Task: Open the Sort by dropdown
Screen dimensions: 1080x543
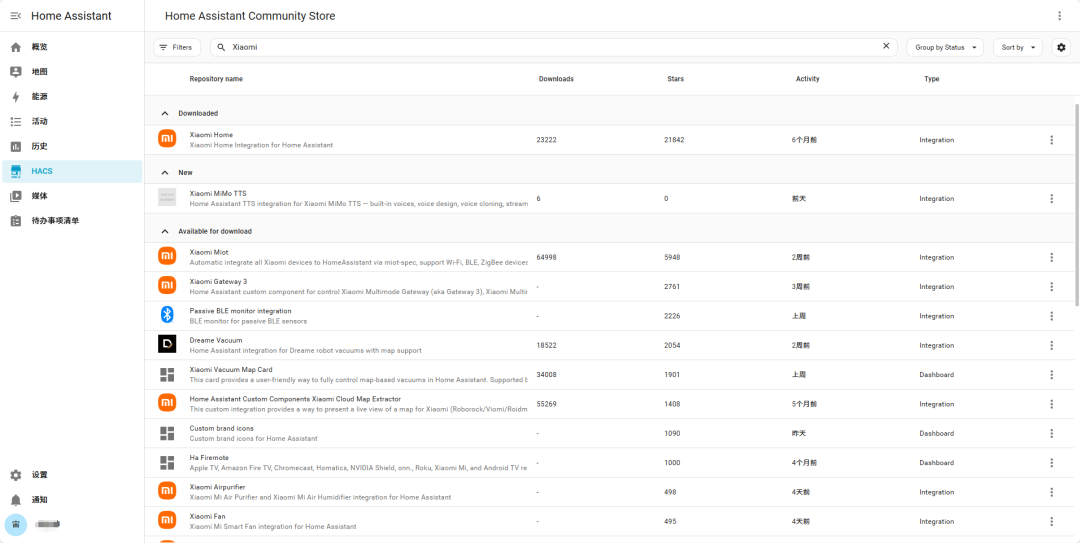Action: click(1018, 48)
